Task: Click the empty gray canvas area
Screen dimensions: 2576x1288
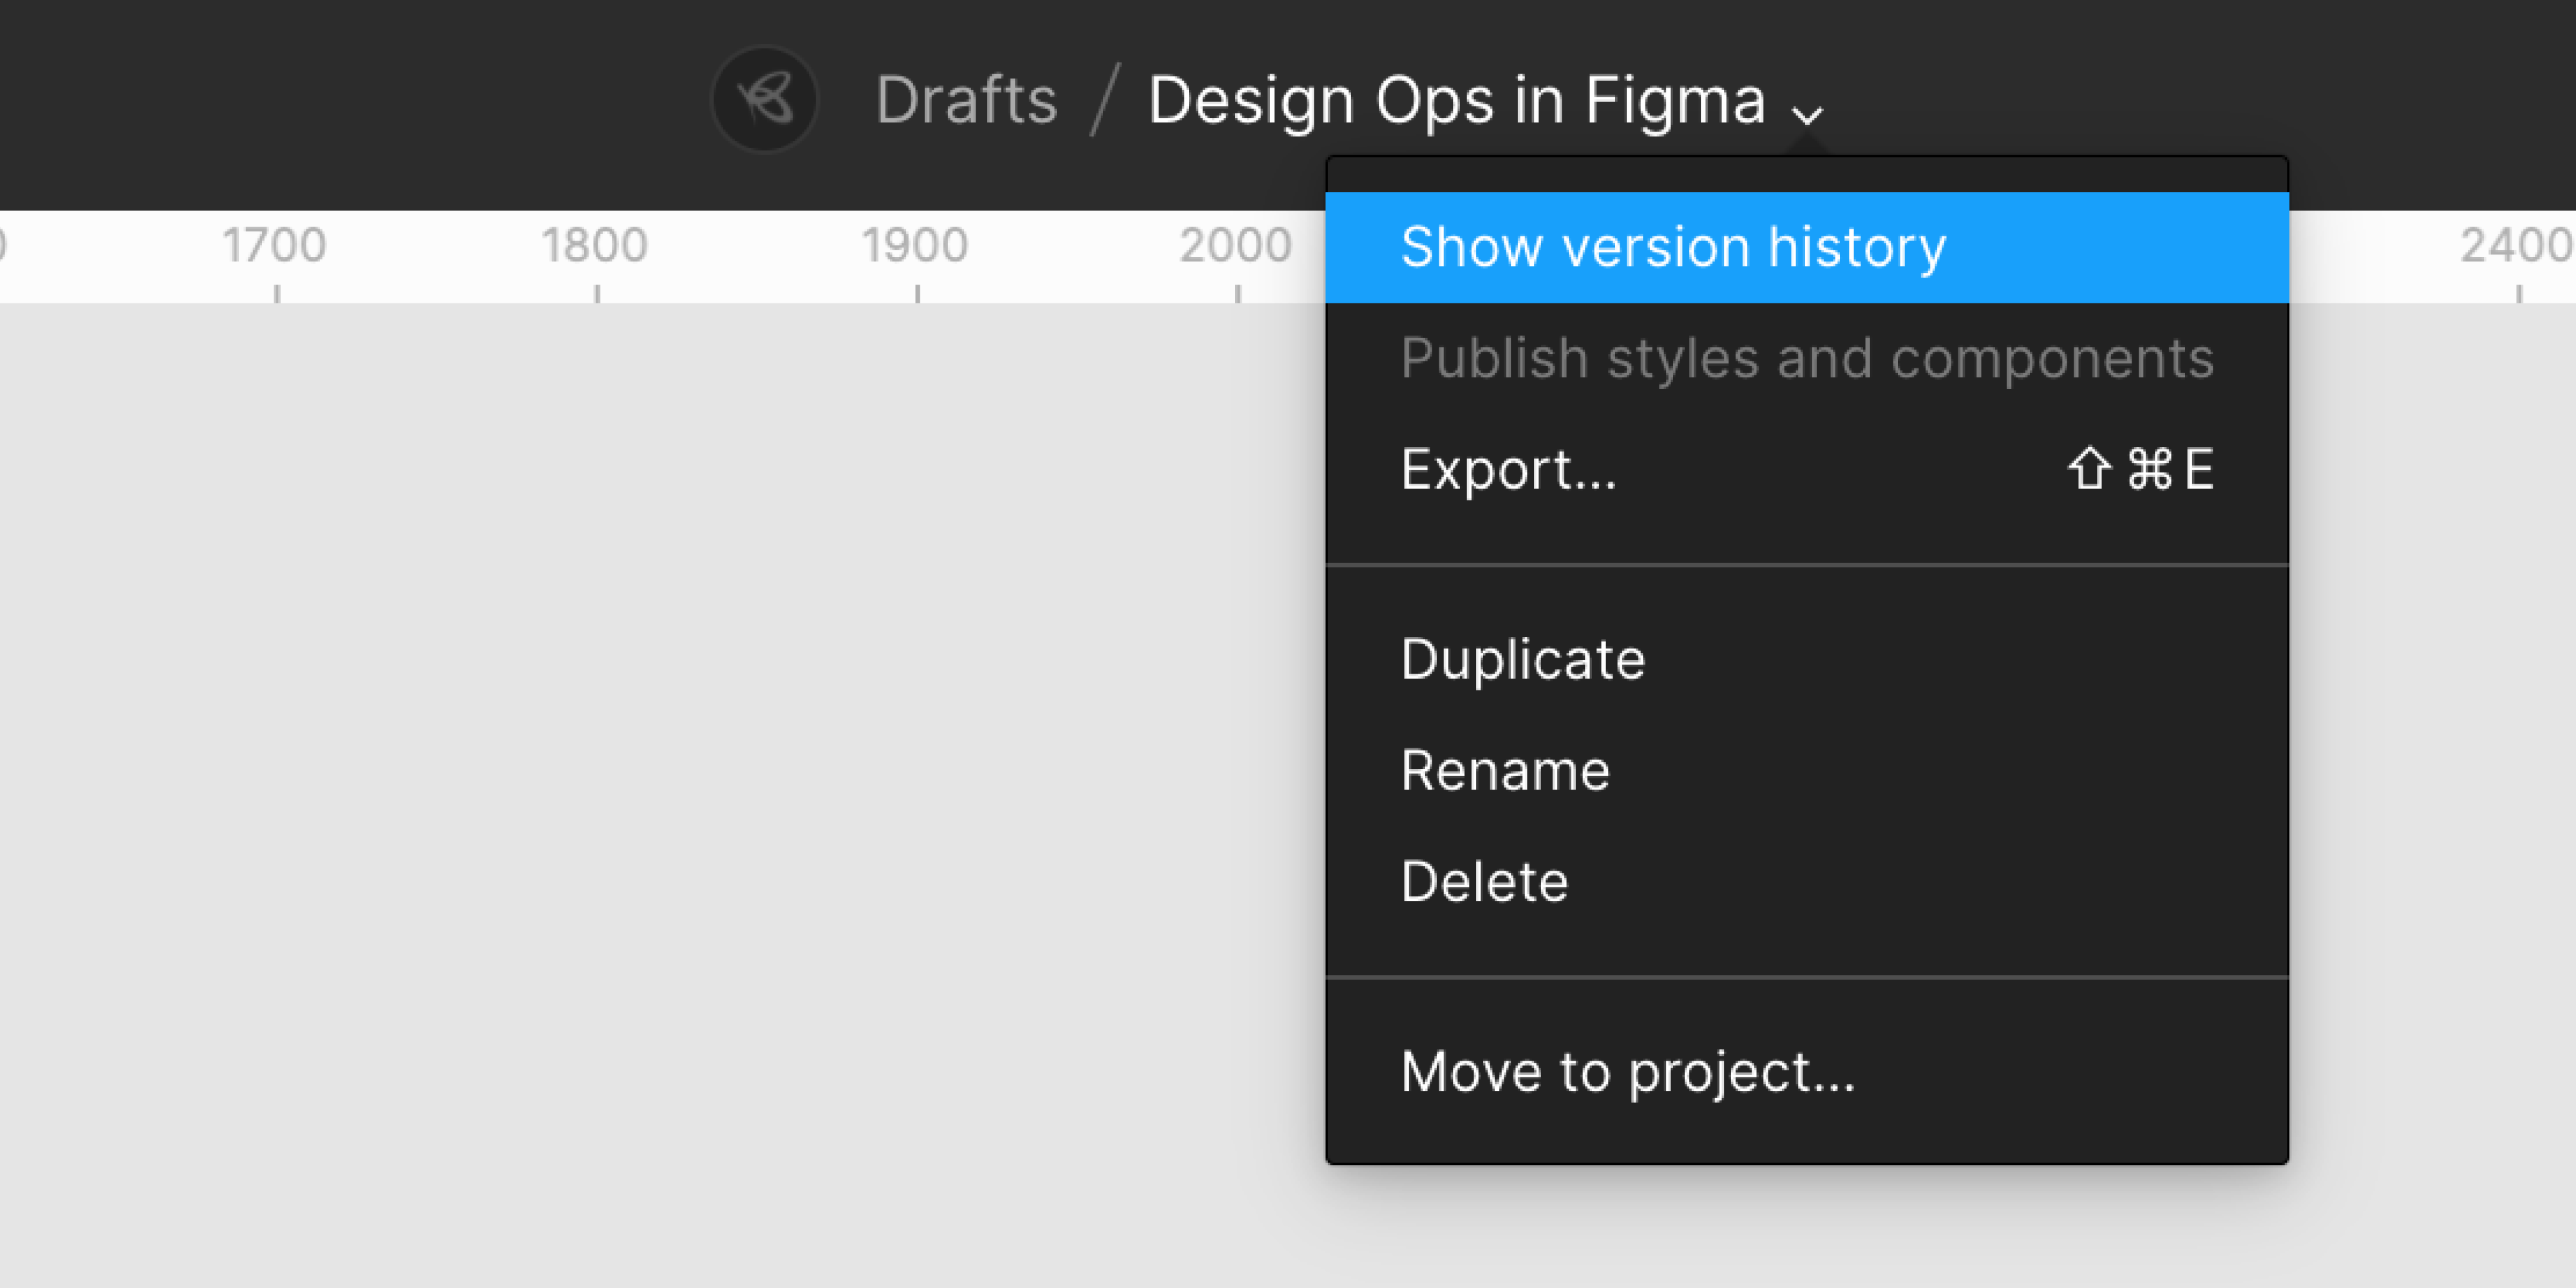Action: click(640, 780)
